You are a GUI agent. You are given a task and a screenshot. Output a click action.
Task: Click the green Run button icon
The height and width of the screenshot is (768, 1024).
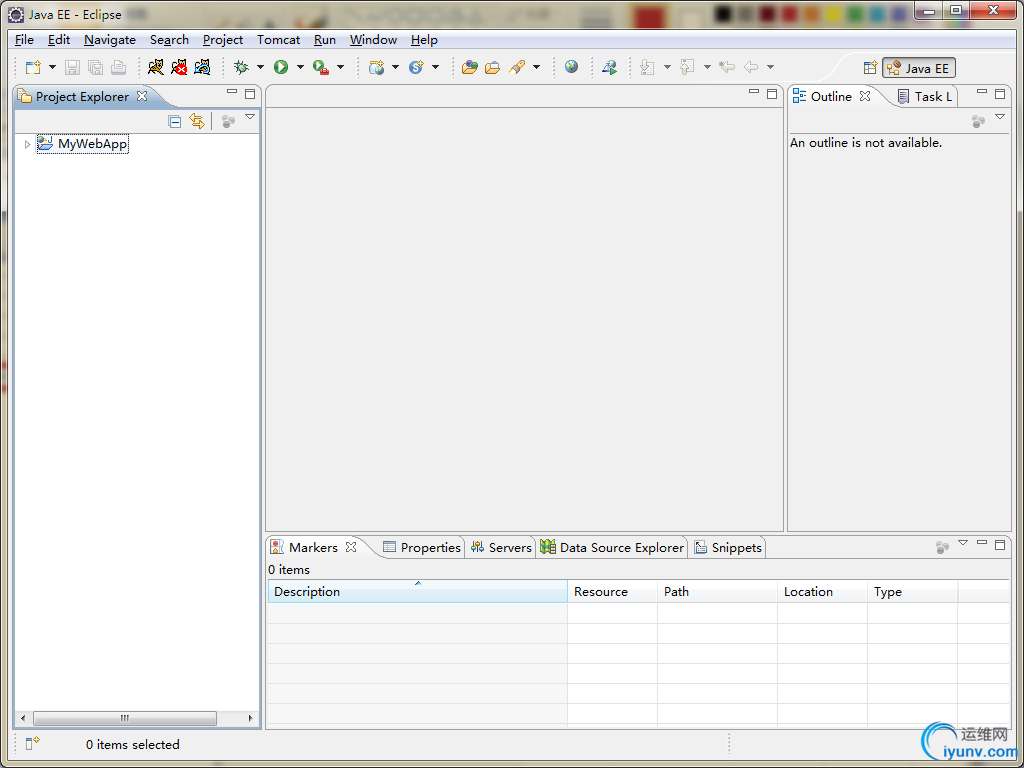[281, 67]
